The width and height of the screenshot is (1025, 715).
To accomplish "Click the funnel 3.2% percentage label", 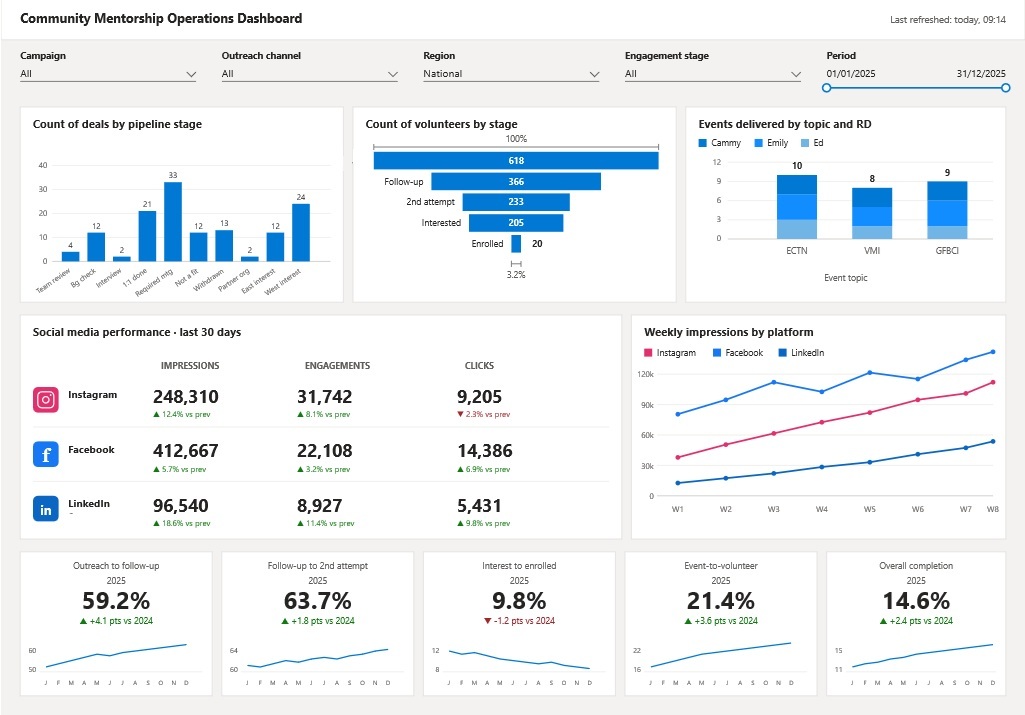I will [x=516, y=275].
